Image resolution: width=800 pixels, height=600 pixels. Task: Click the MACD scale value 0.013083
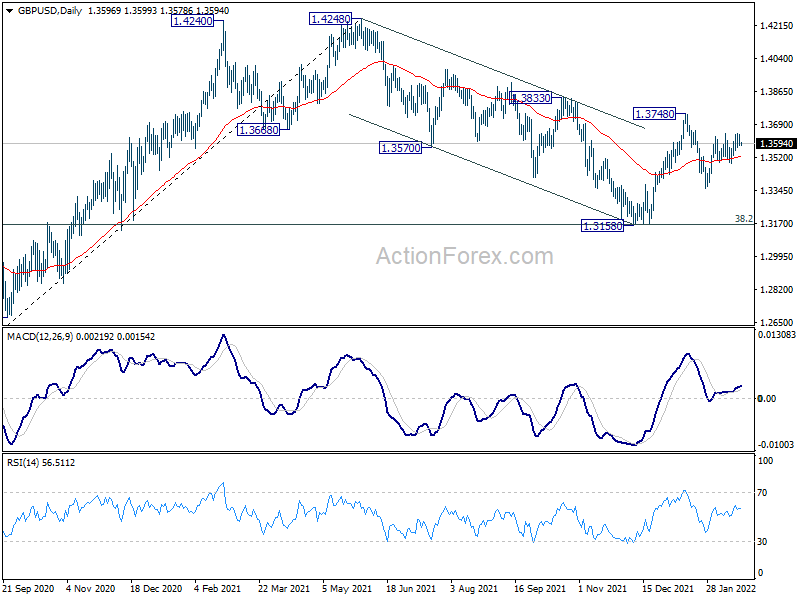click(777, 335)
